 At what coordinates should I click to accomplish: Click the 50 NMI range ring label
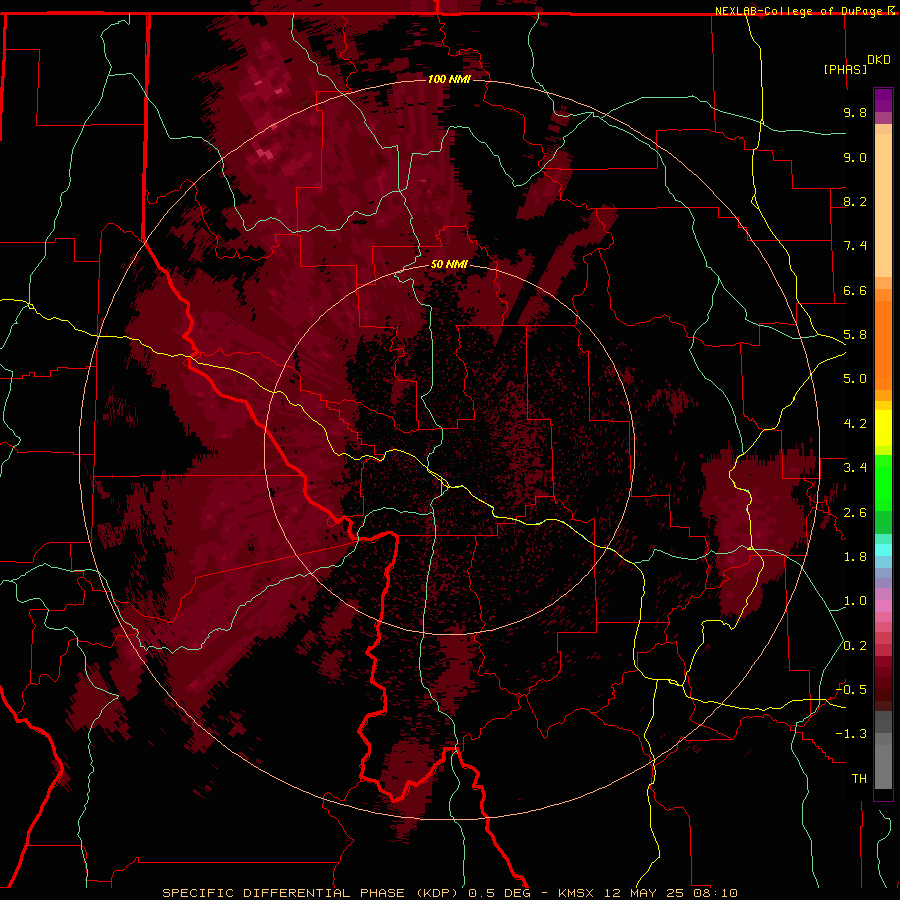tap(449, 264)
